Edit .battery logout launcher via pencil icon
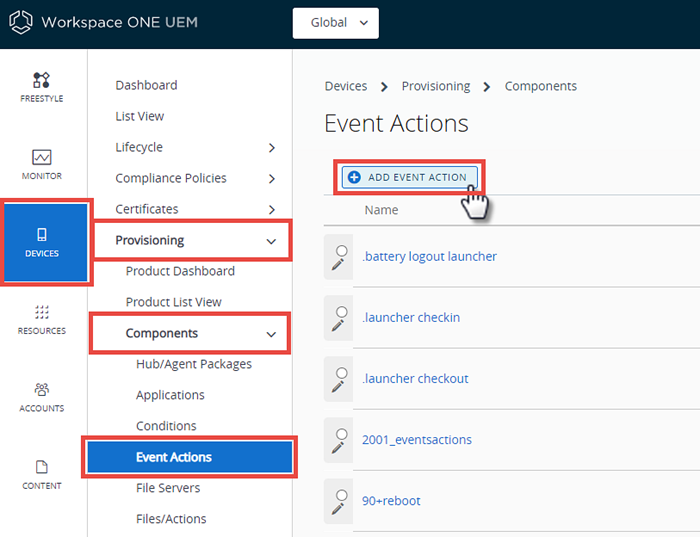The width and height of the screenshot is (700, 537). tap(338, 265)
